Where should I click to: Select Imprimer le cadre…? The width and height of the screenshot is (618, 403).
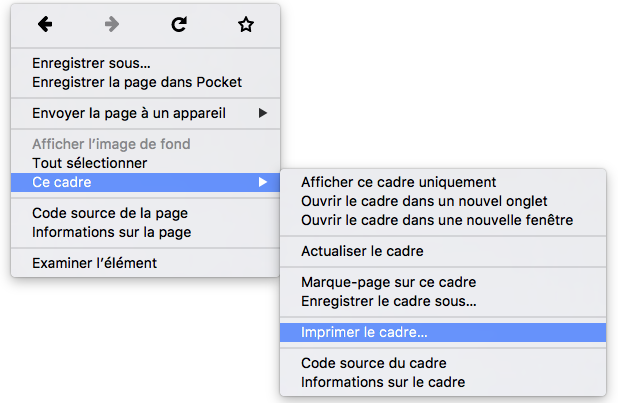[364, 332]
